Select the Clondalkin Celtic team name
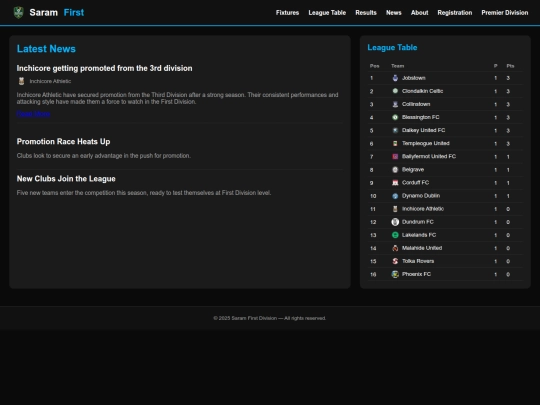 point(422,91)
